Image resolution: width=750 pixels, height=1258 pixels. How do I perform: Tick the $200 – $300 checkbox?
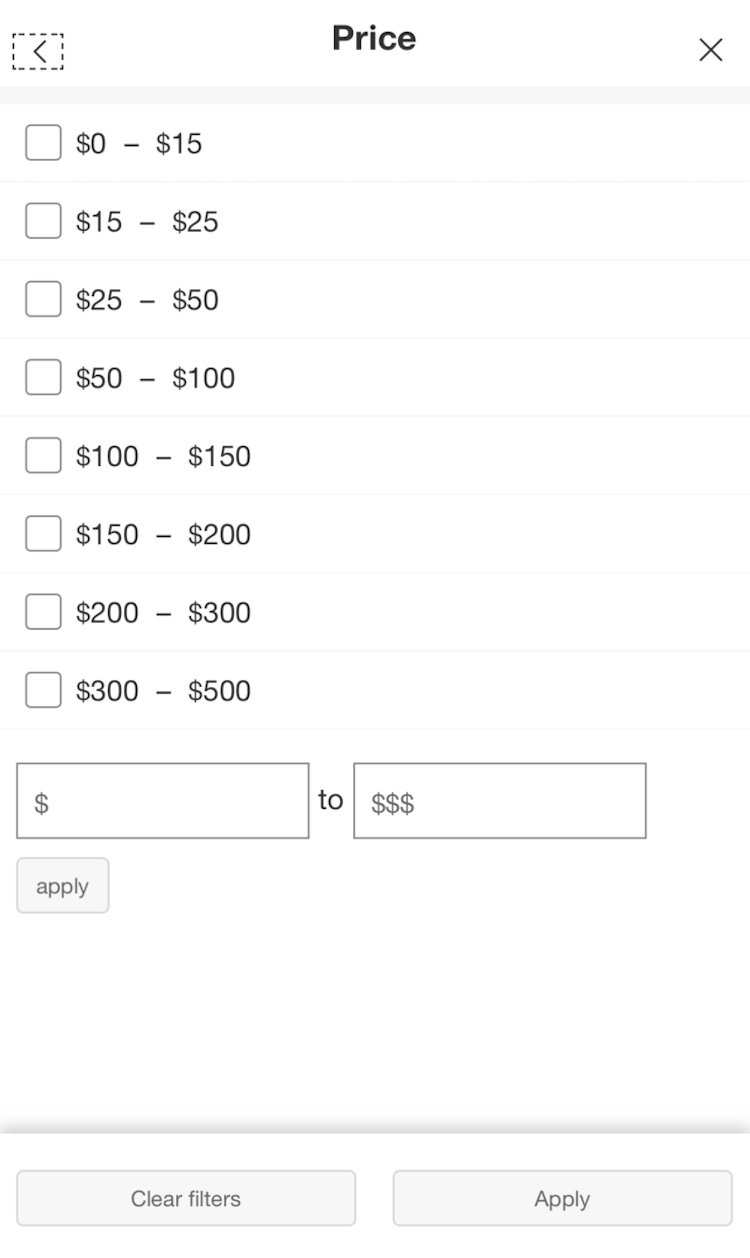pos(43,612)
